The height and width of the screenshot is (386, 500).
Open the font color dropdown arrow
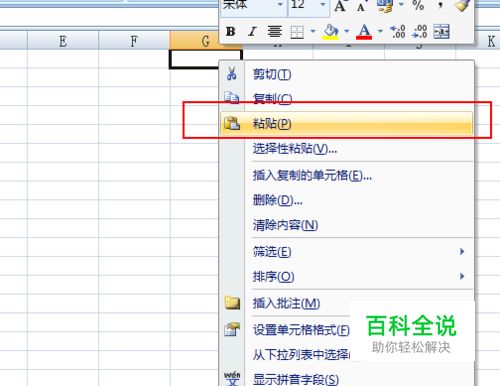[x=380, y=31]
